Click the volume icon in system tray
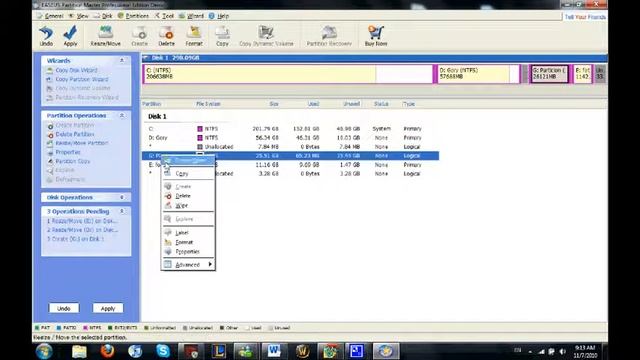640x360 pixels. (562, 351)
